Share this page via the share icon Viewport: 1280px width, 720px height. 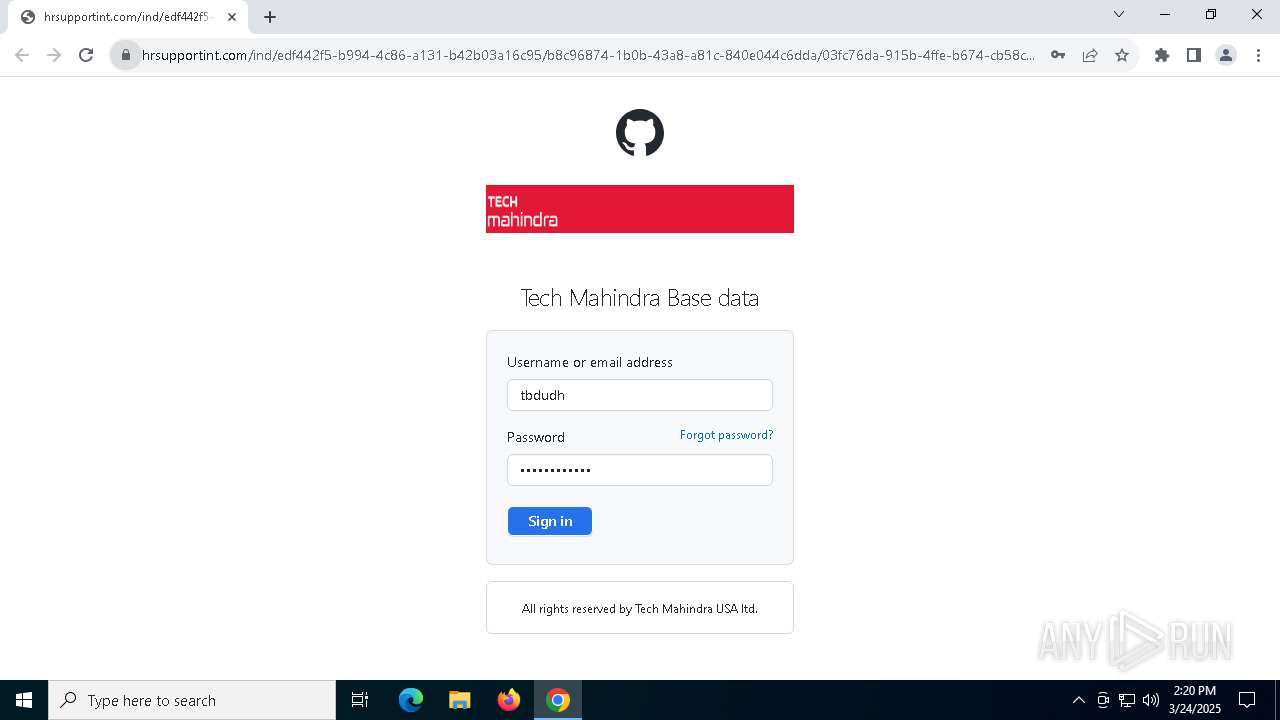click(1090, 55)
